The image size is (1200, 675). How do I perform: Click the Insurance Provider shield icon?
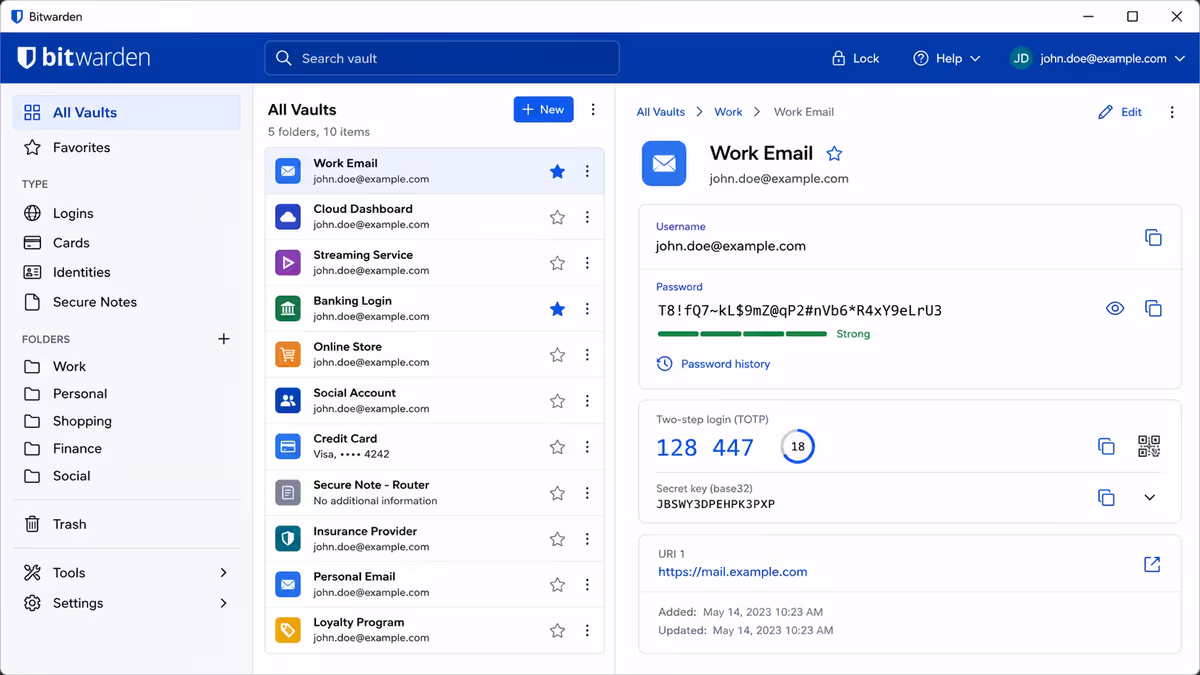[x=288, y=539]
